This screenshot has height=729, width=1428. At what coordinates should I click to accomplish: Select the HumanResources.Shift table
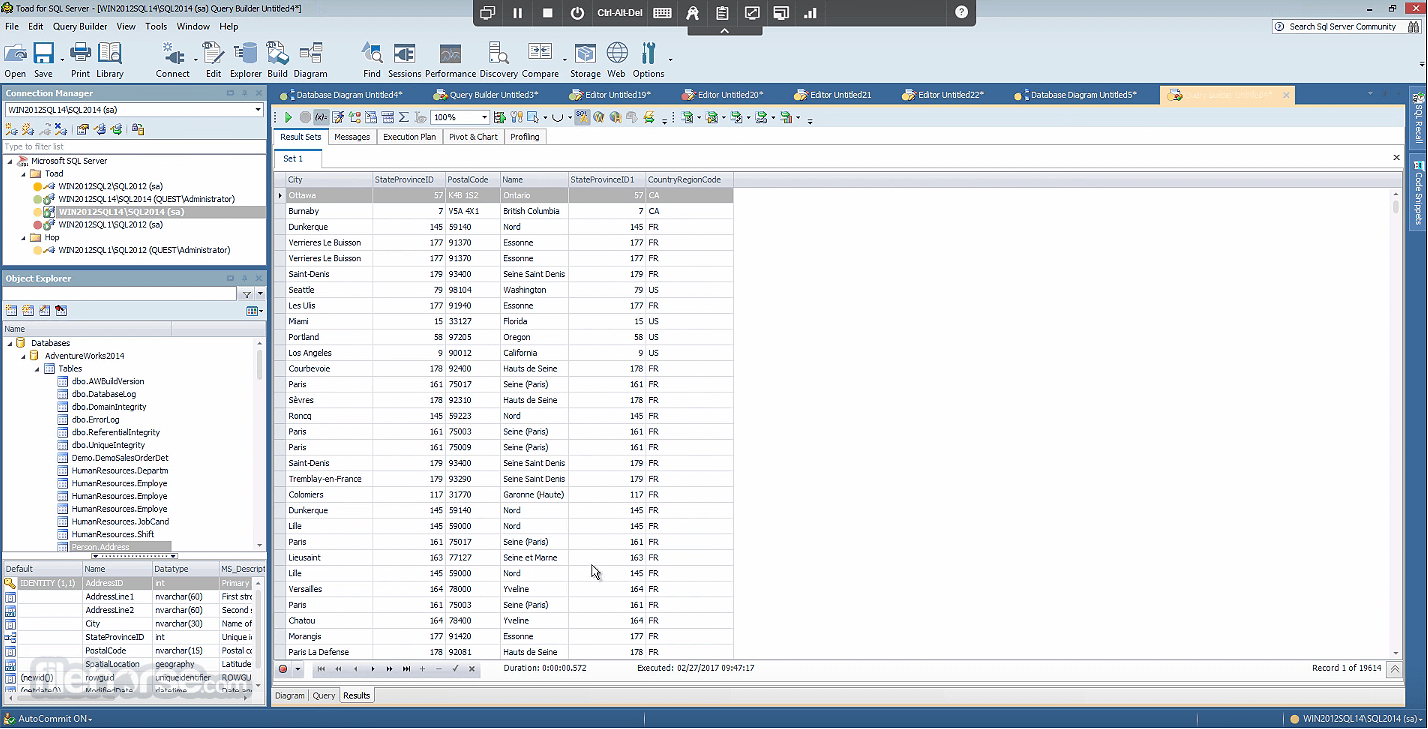click(112, 534)
